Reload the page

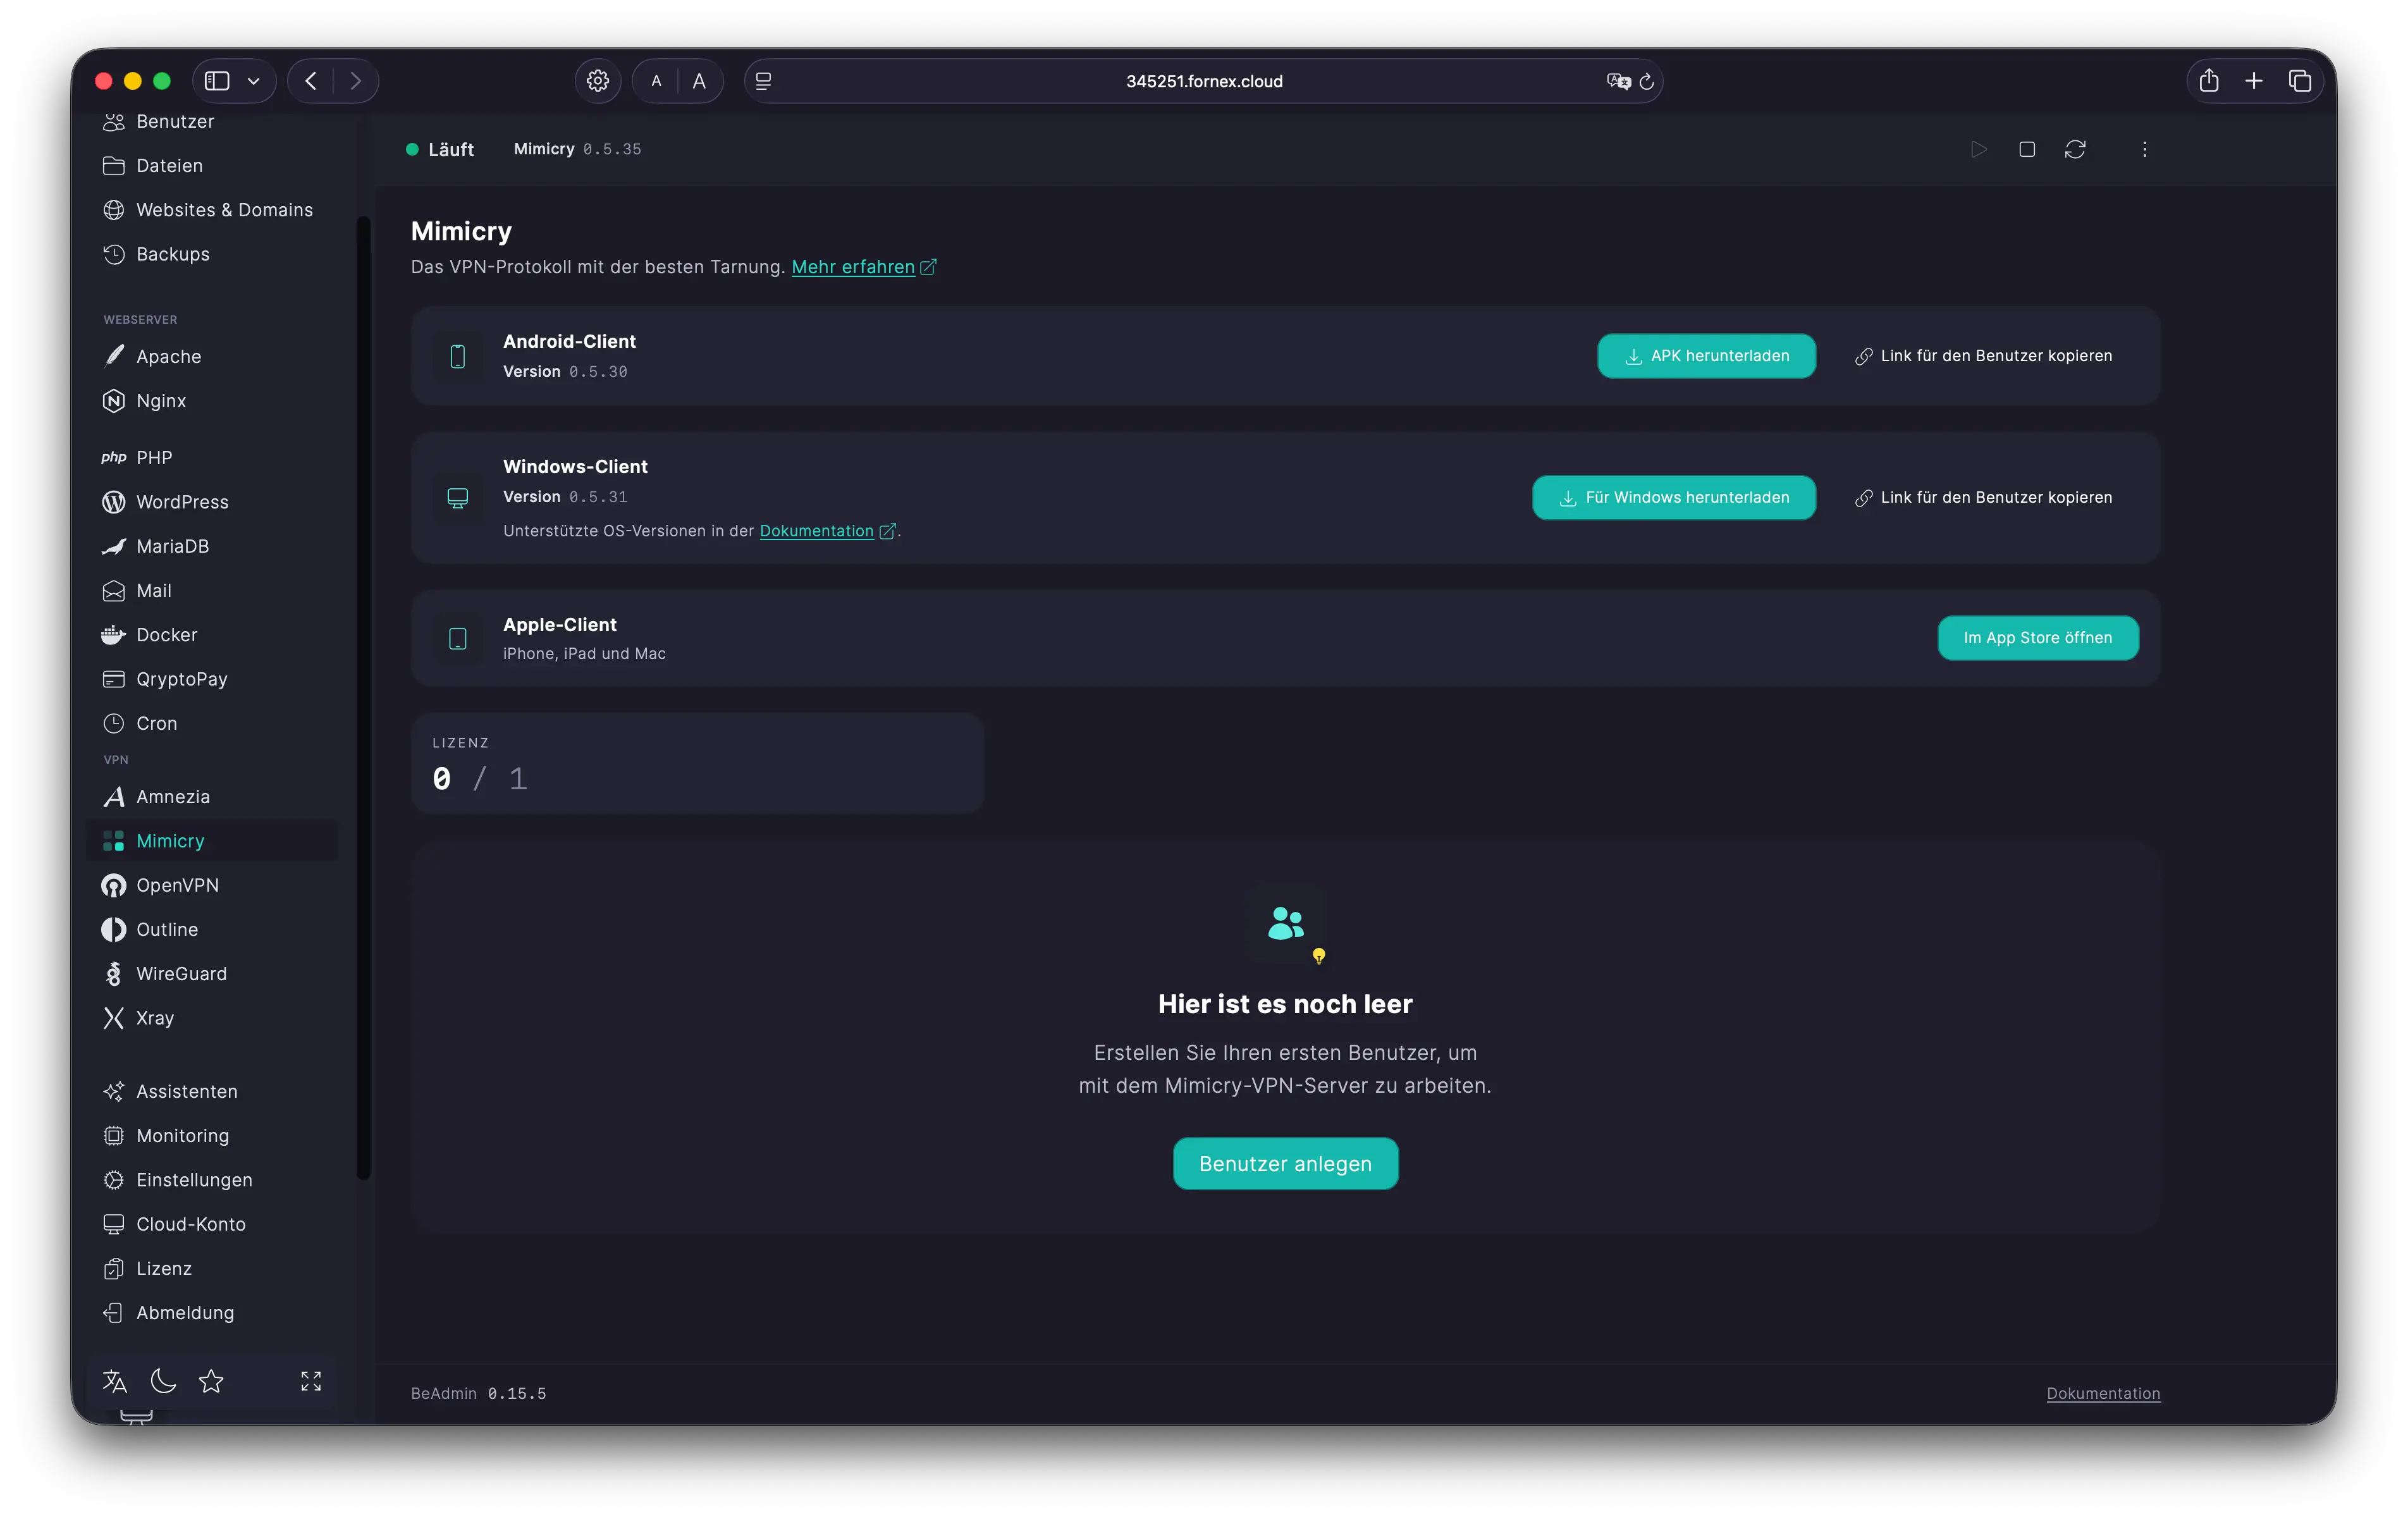[1647, 81]
